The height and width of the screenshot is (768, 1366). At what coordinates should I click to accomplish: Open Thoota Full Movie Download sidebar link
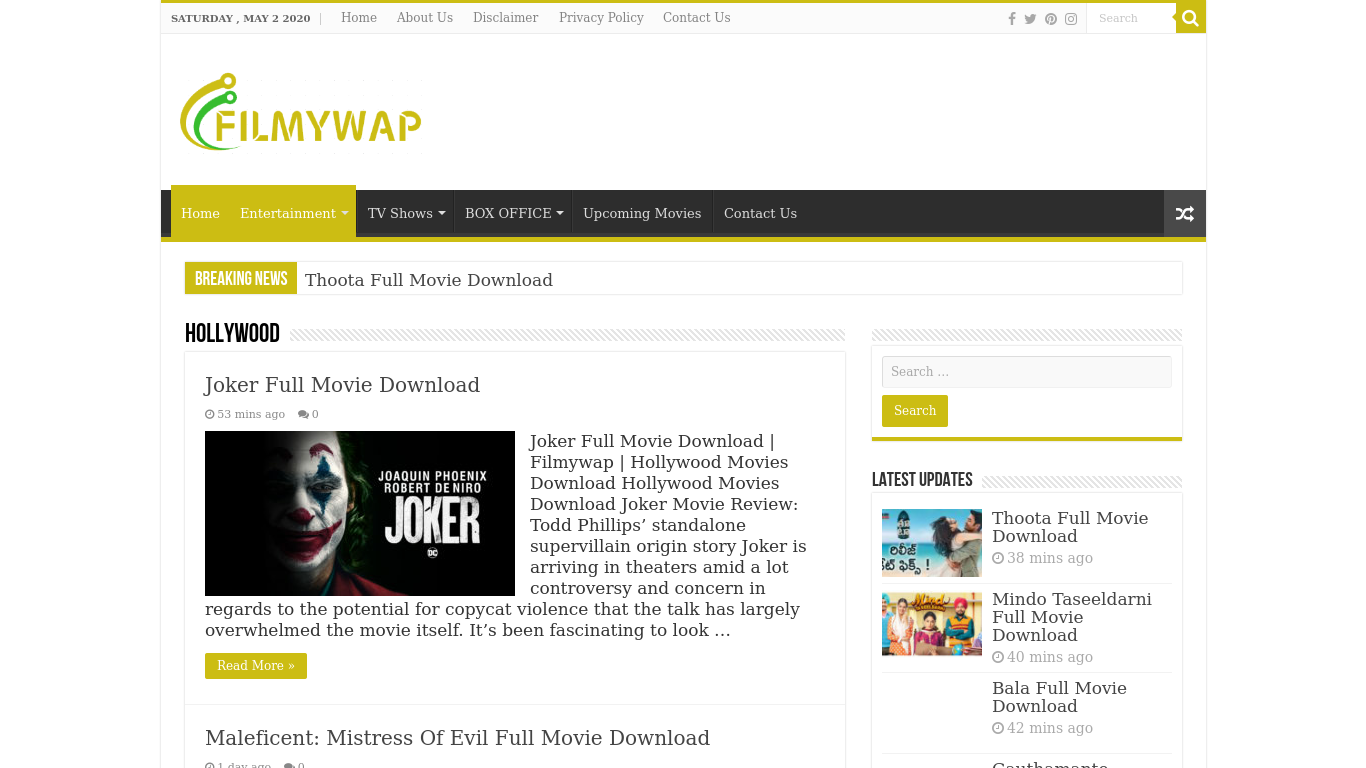(1070, 527)
